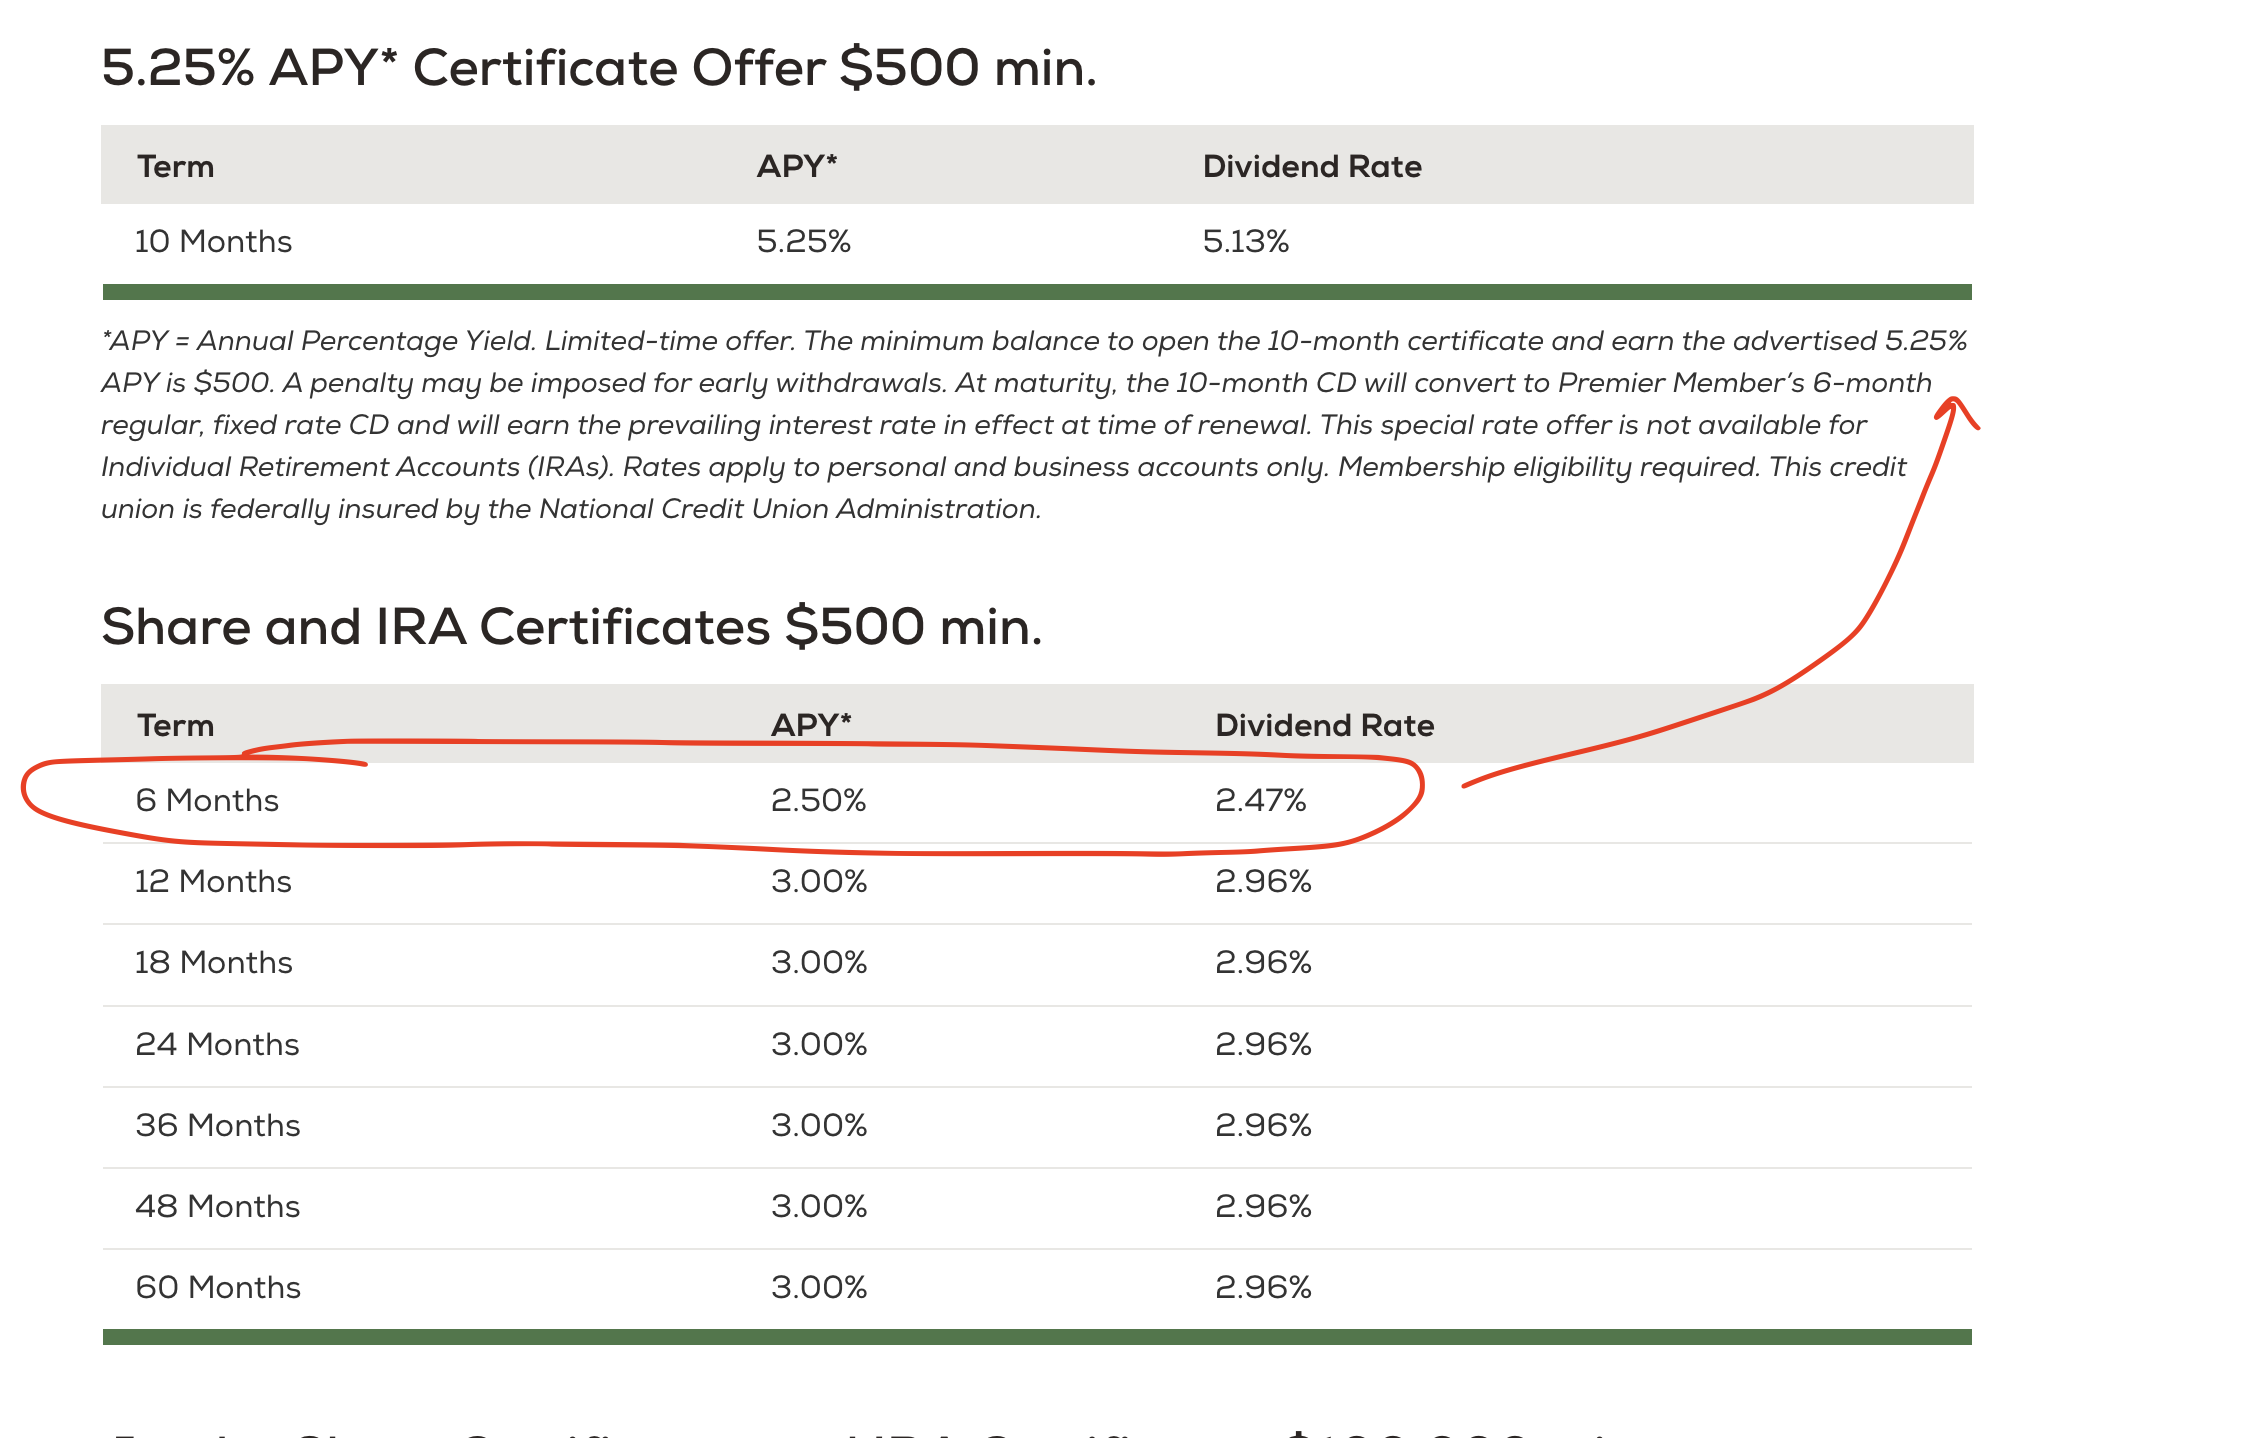The image size is (2260, 1438).
Task: Click the 60 Months term label
Action: tap(217, 1288)
